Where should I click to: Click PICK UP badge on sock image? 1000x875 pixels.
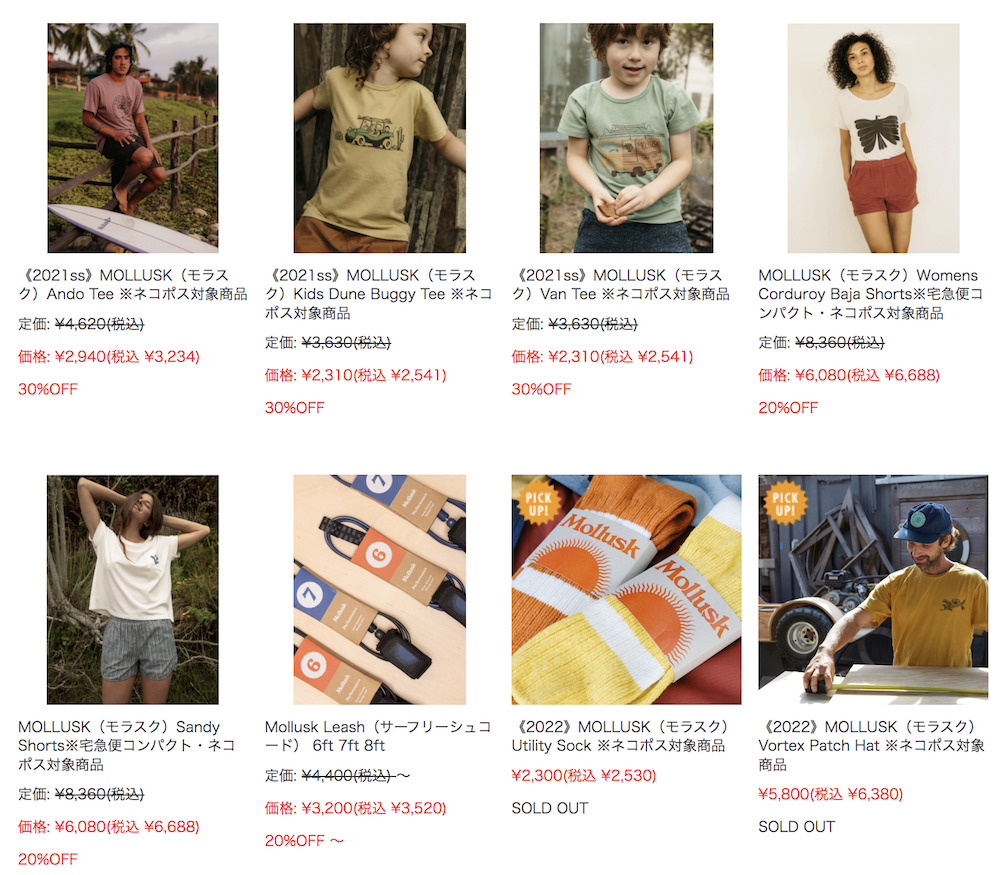[538, 504]
